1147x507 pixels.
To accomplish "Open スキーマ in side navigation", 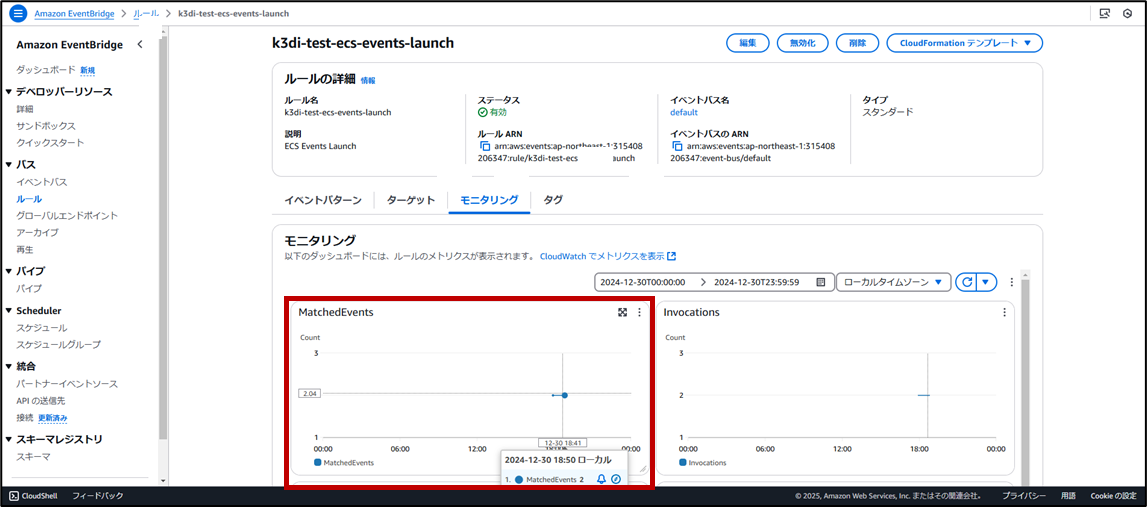I will [34, 457].
